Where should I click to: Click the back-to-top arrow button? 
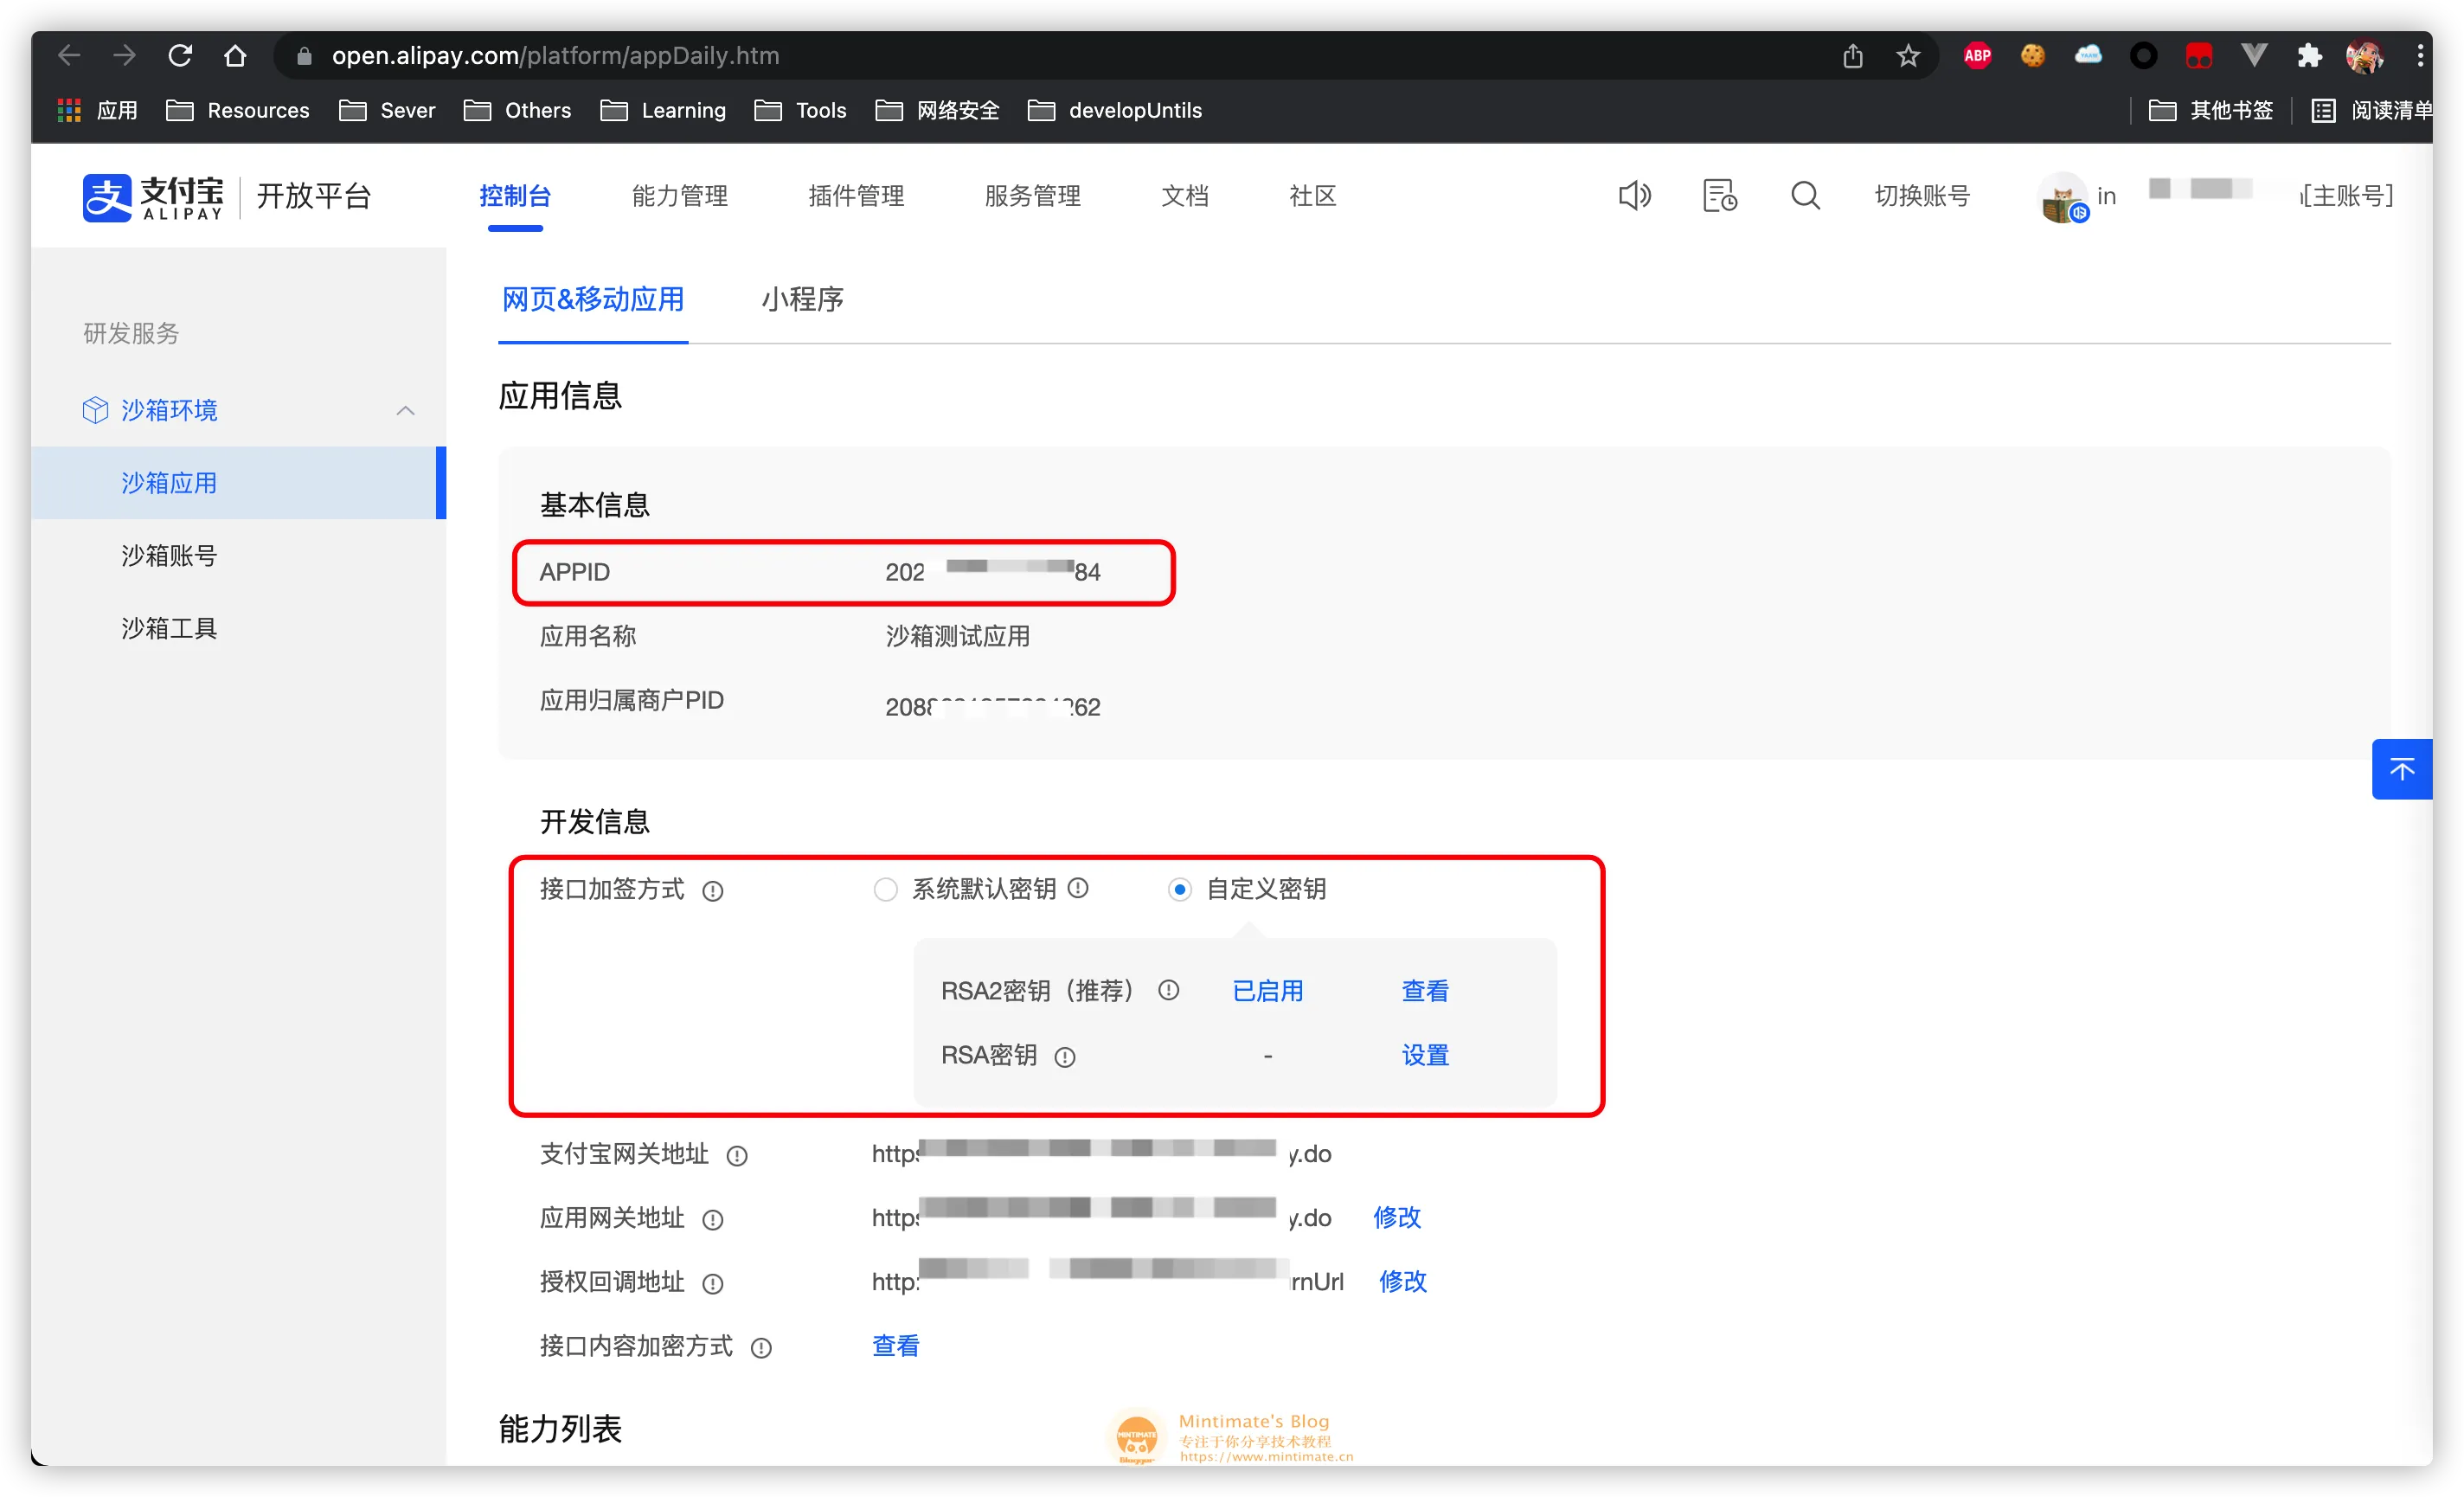pos(2401,769)
